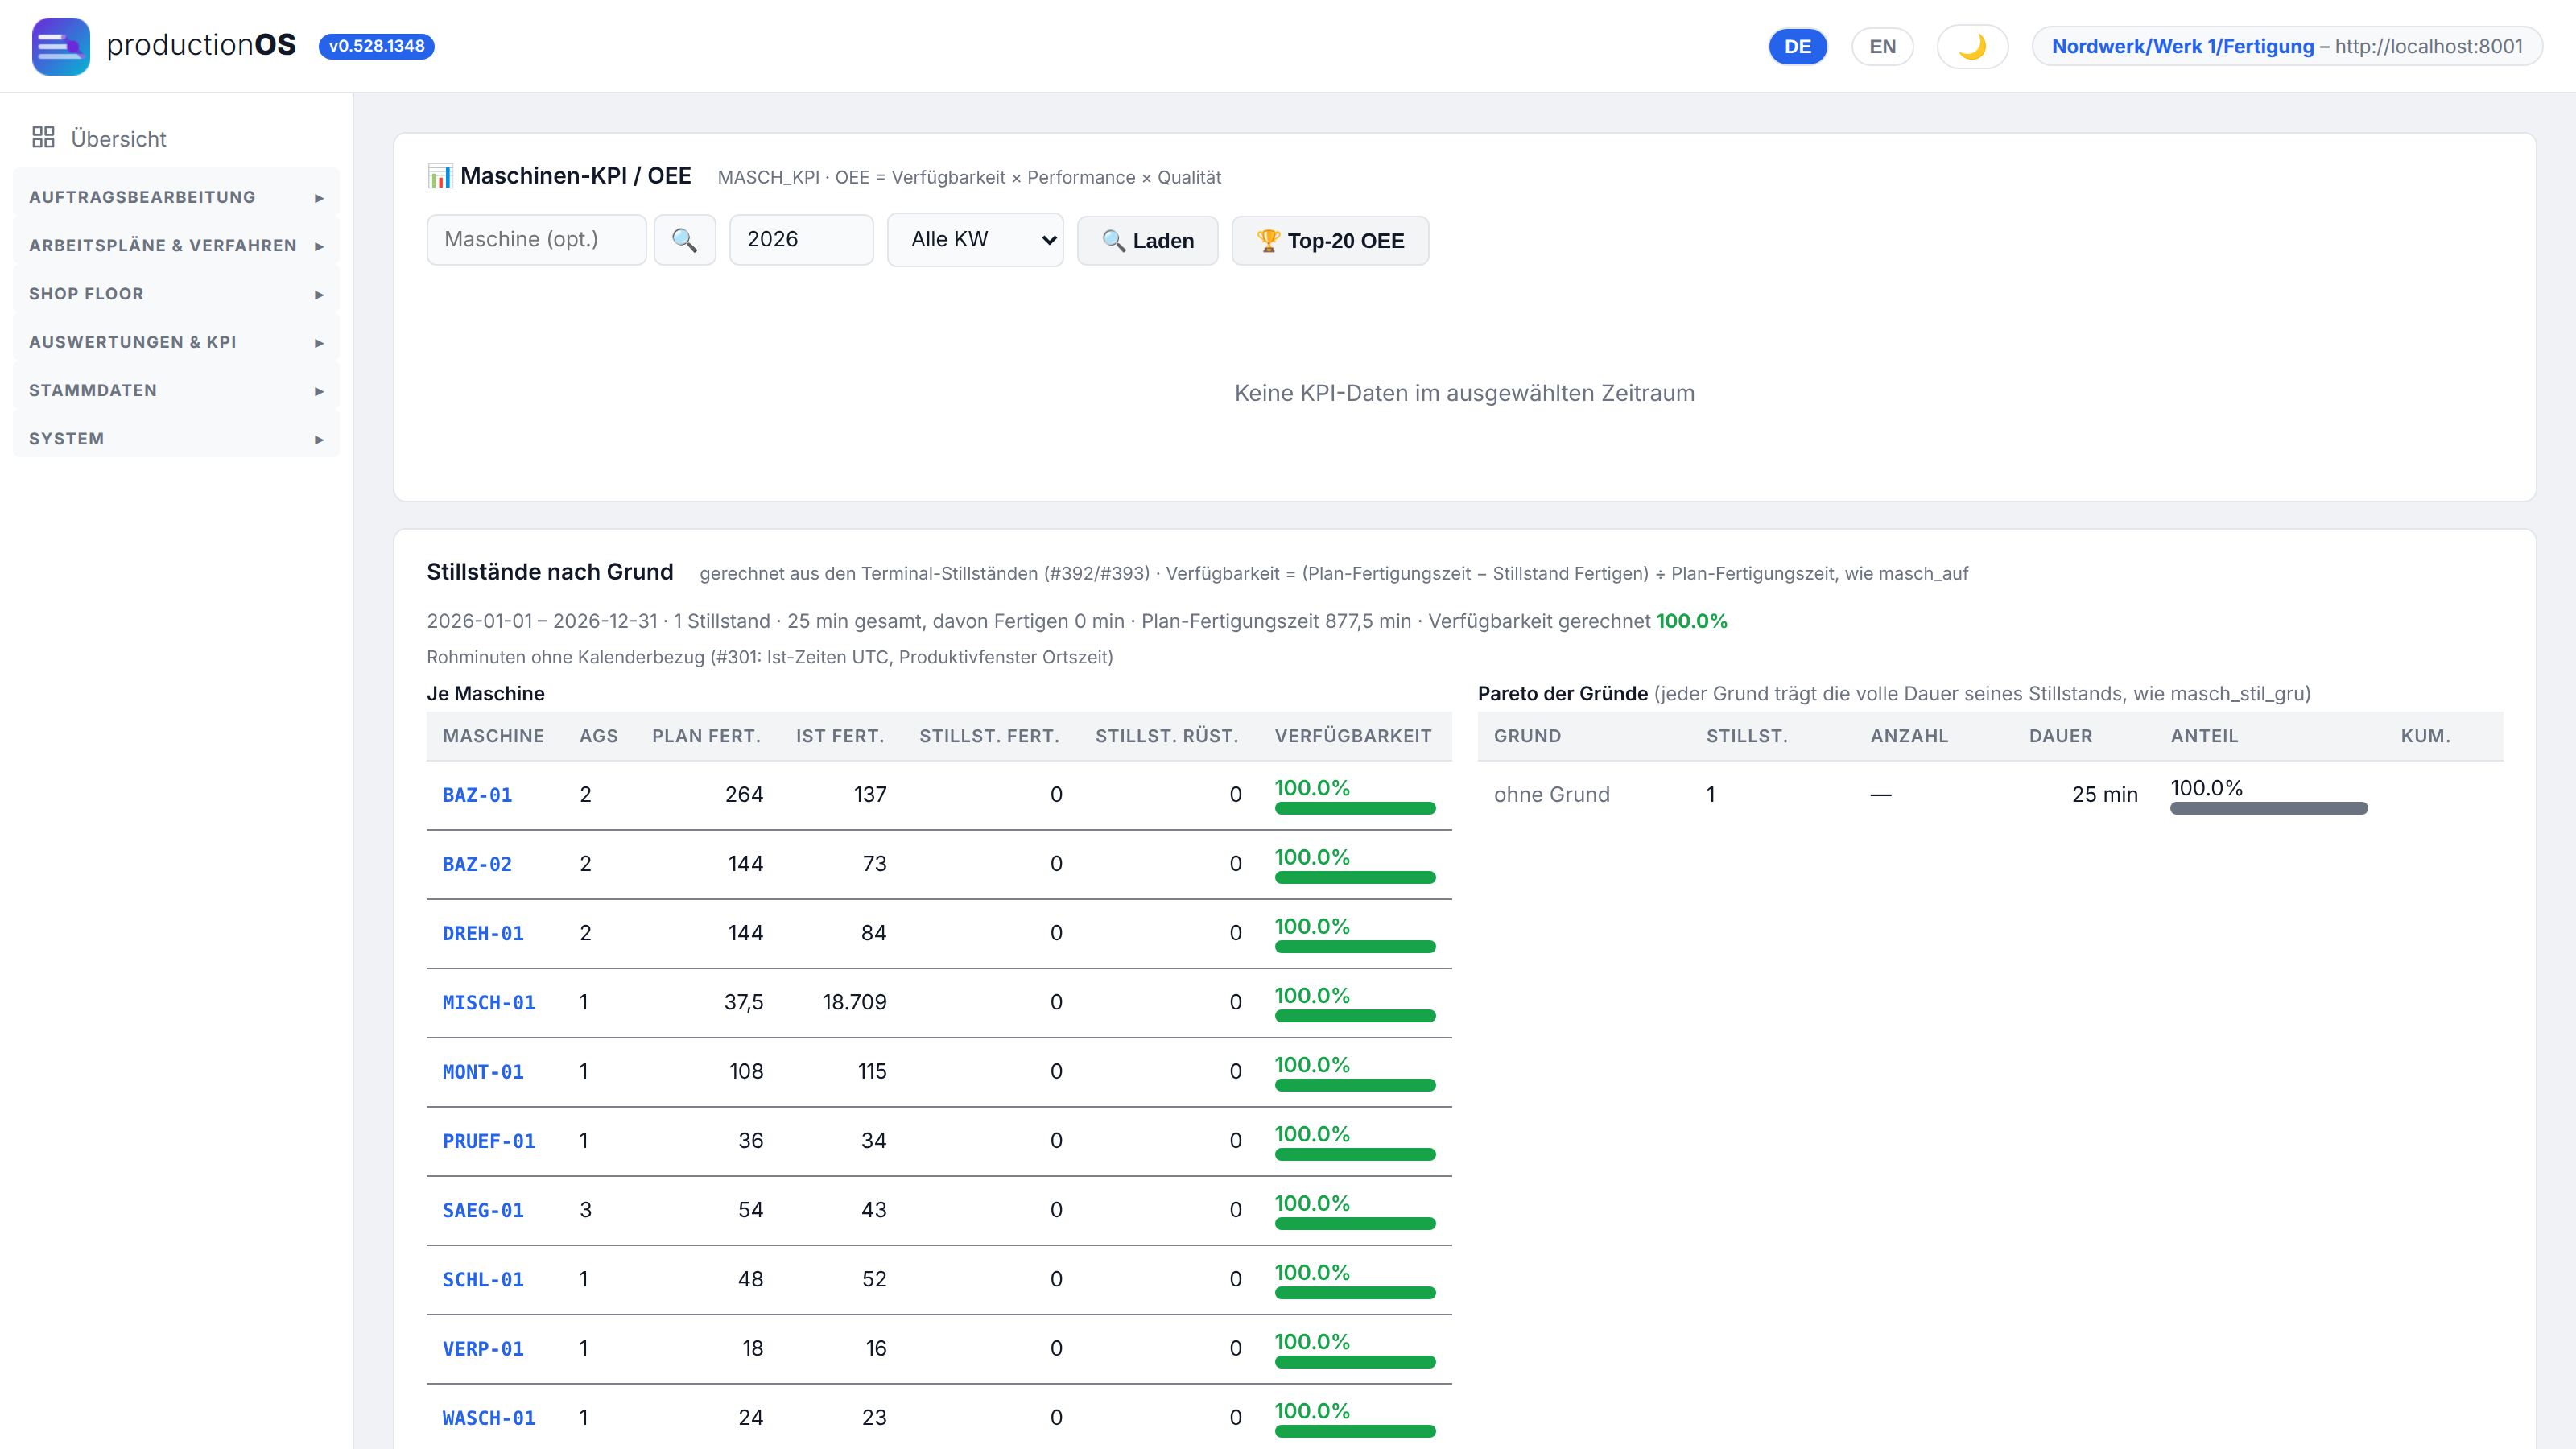This screenshot has height=1449, width=2576.
Task: Click the magnifier machine search button
Action: pos(684,240)
